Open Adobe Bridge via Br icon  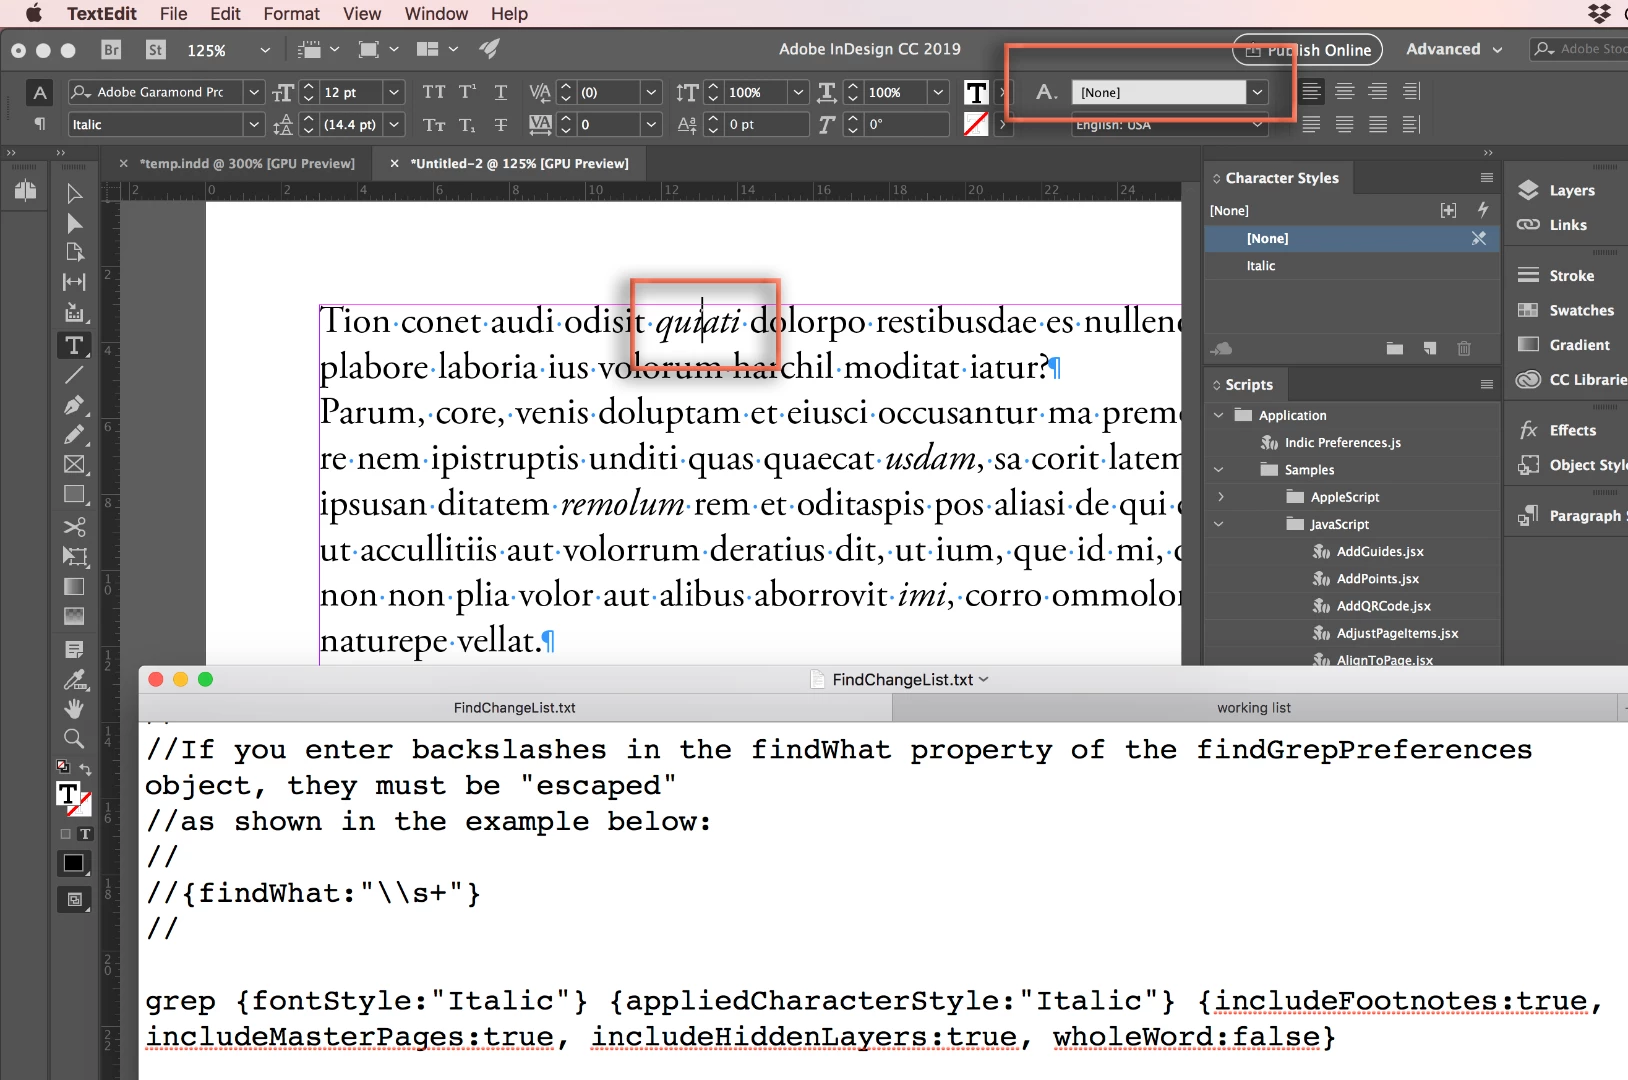coord(111,49)
